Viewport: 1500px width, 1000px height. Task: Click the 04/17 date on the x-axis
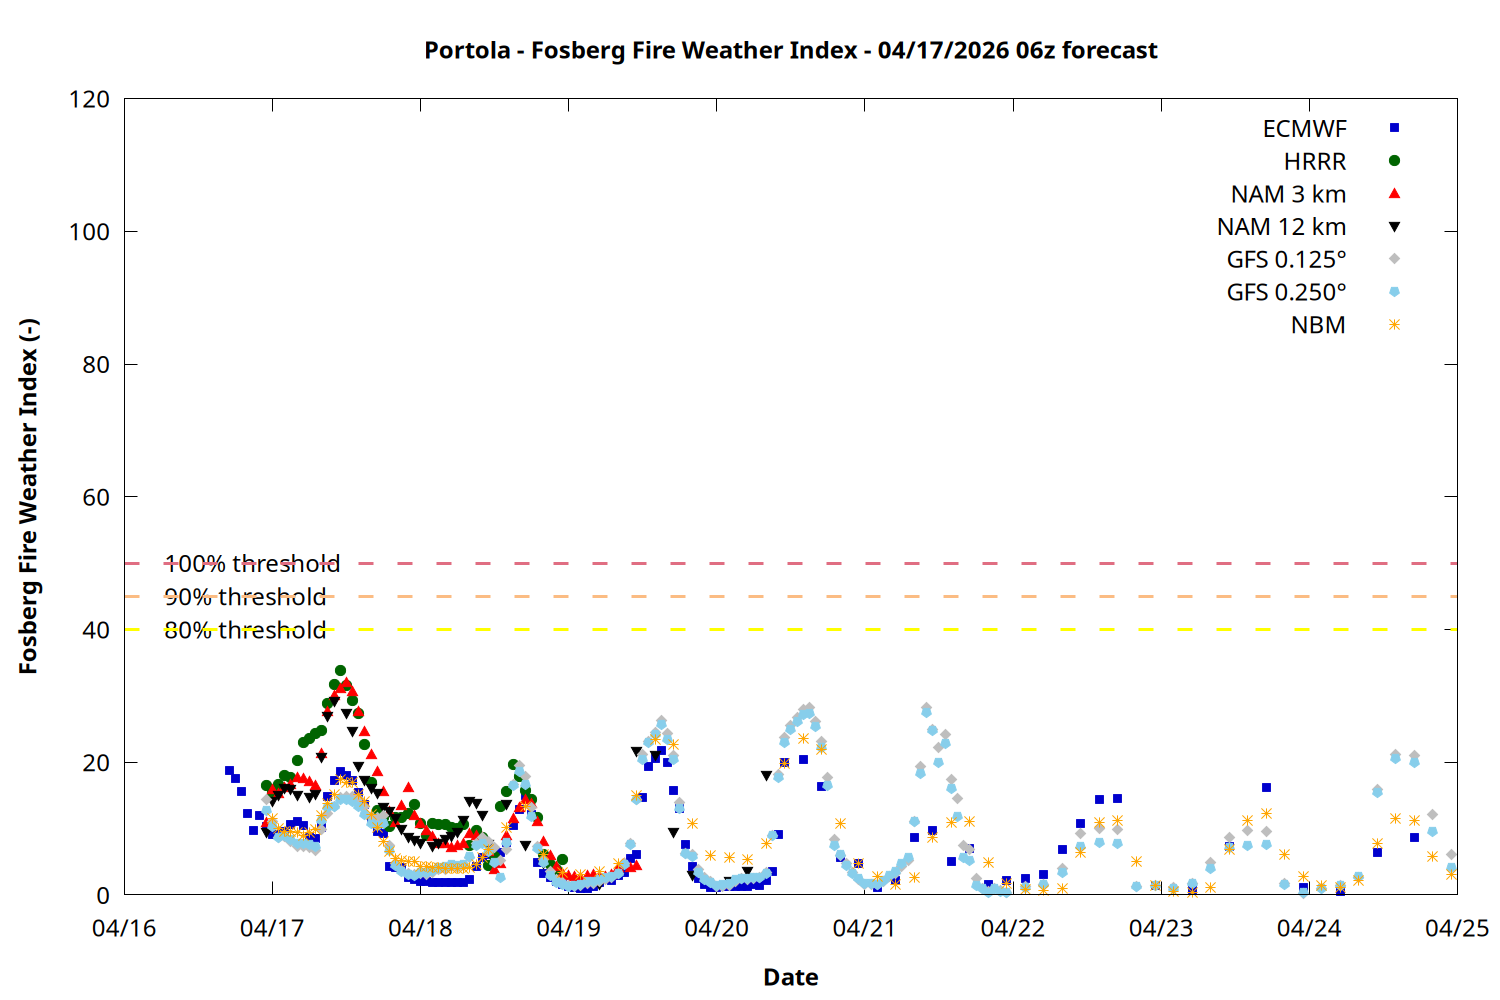[272, 928]
